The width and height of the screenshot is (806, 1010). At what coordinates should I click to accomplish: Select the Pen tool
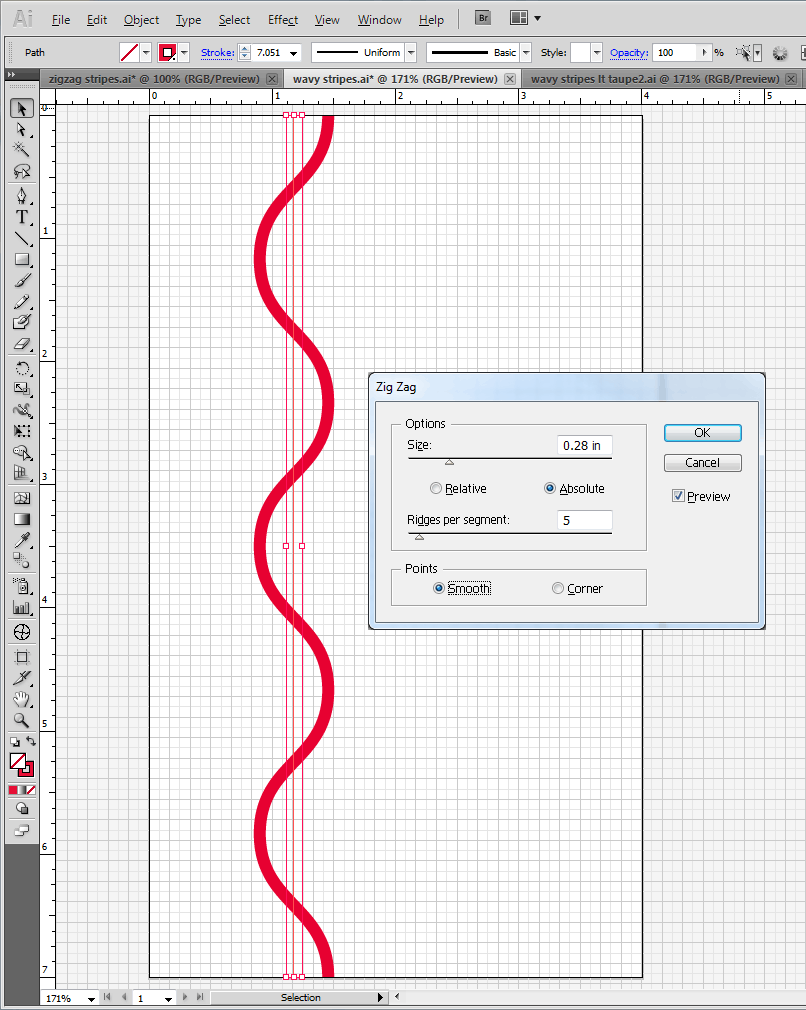tap(21, 196)
